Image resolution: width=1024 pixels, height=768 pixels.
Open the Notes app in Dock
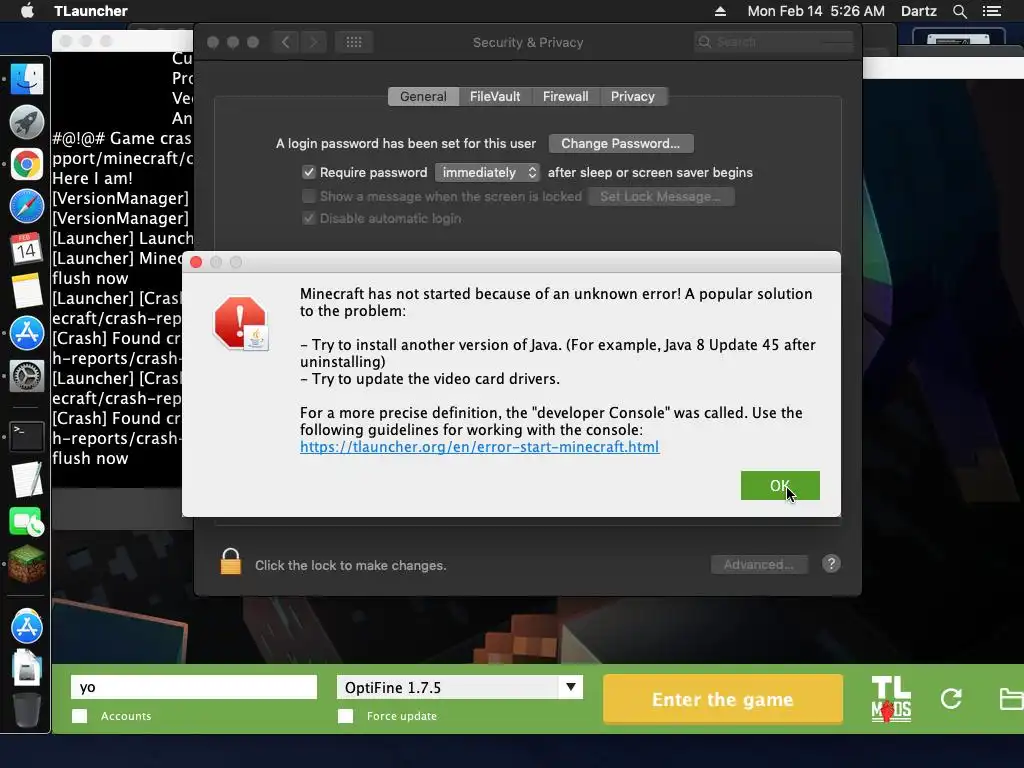click(27, 291)
